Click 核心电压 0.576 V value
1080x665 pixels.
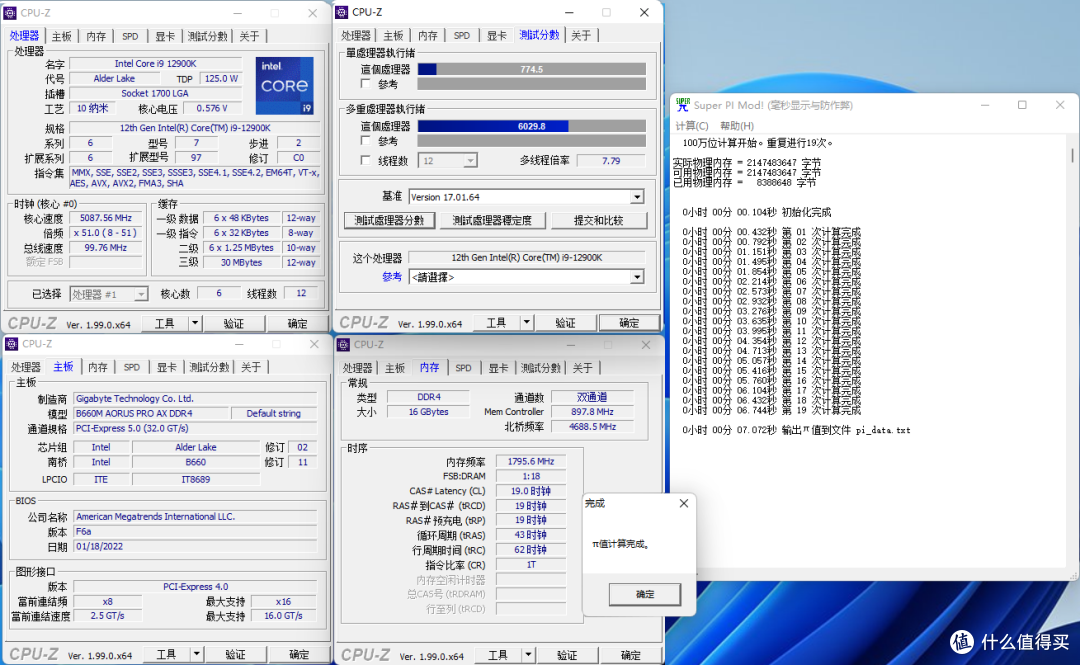pos(212,108)
